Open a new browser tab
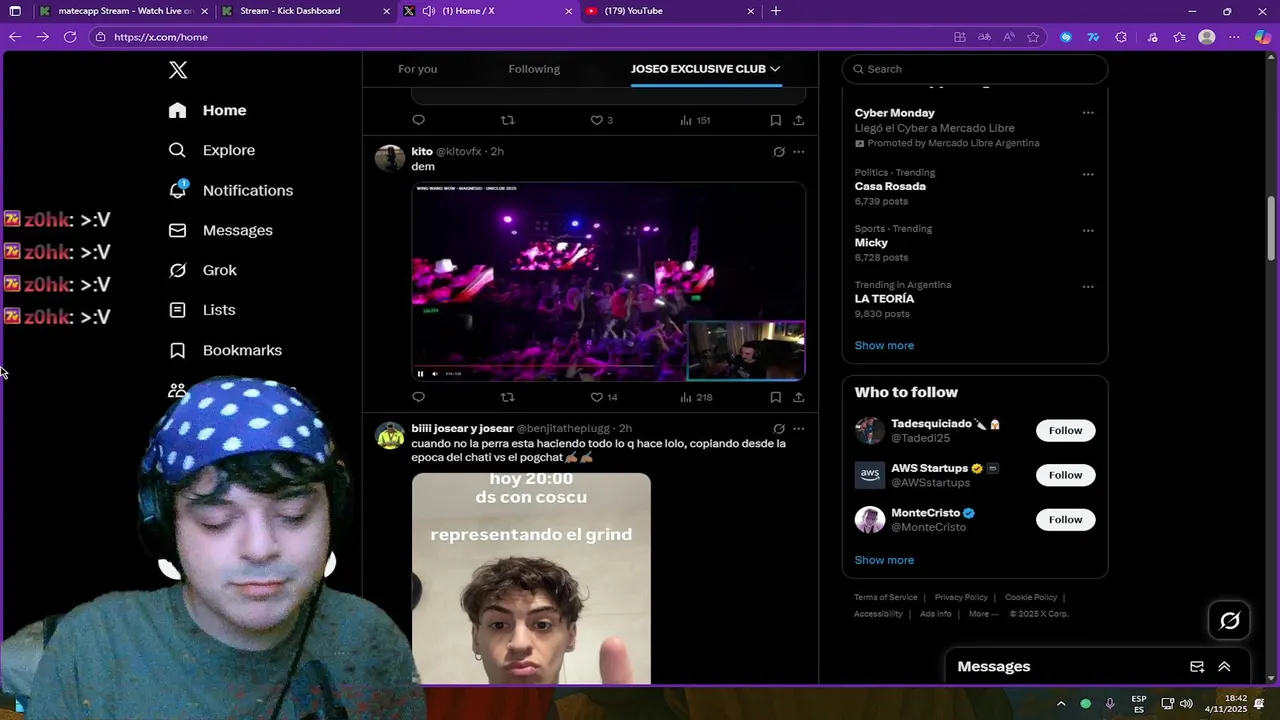 776,11
